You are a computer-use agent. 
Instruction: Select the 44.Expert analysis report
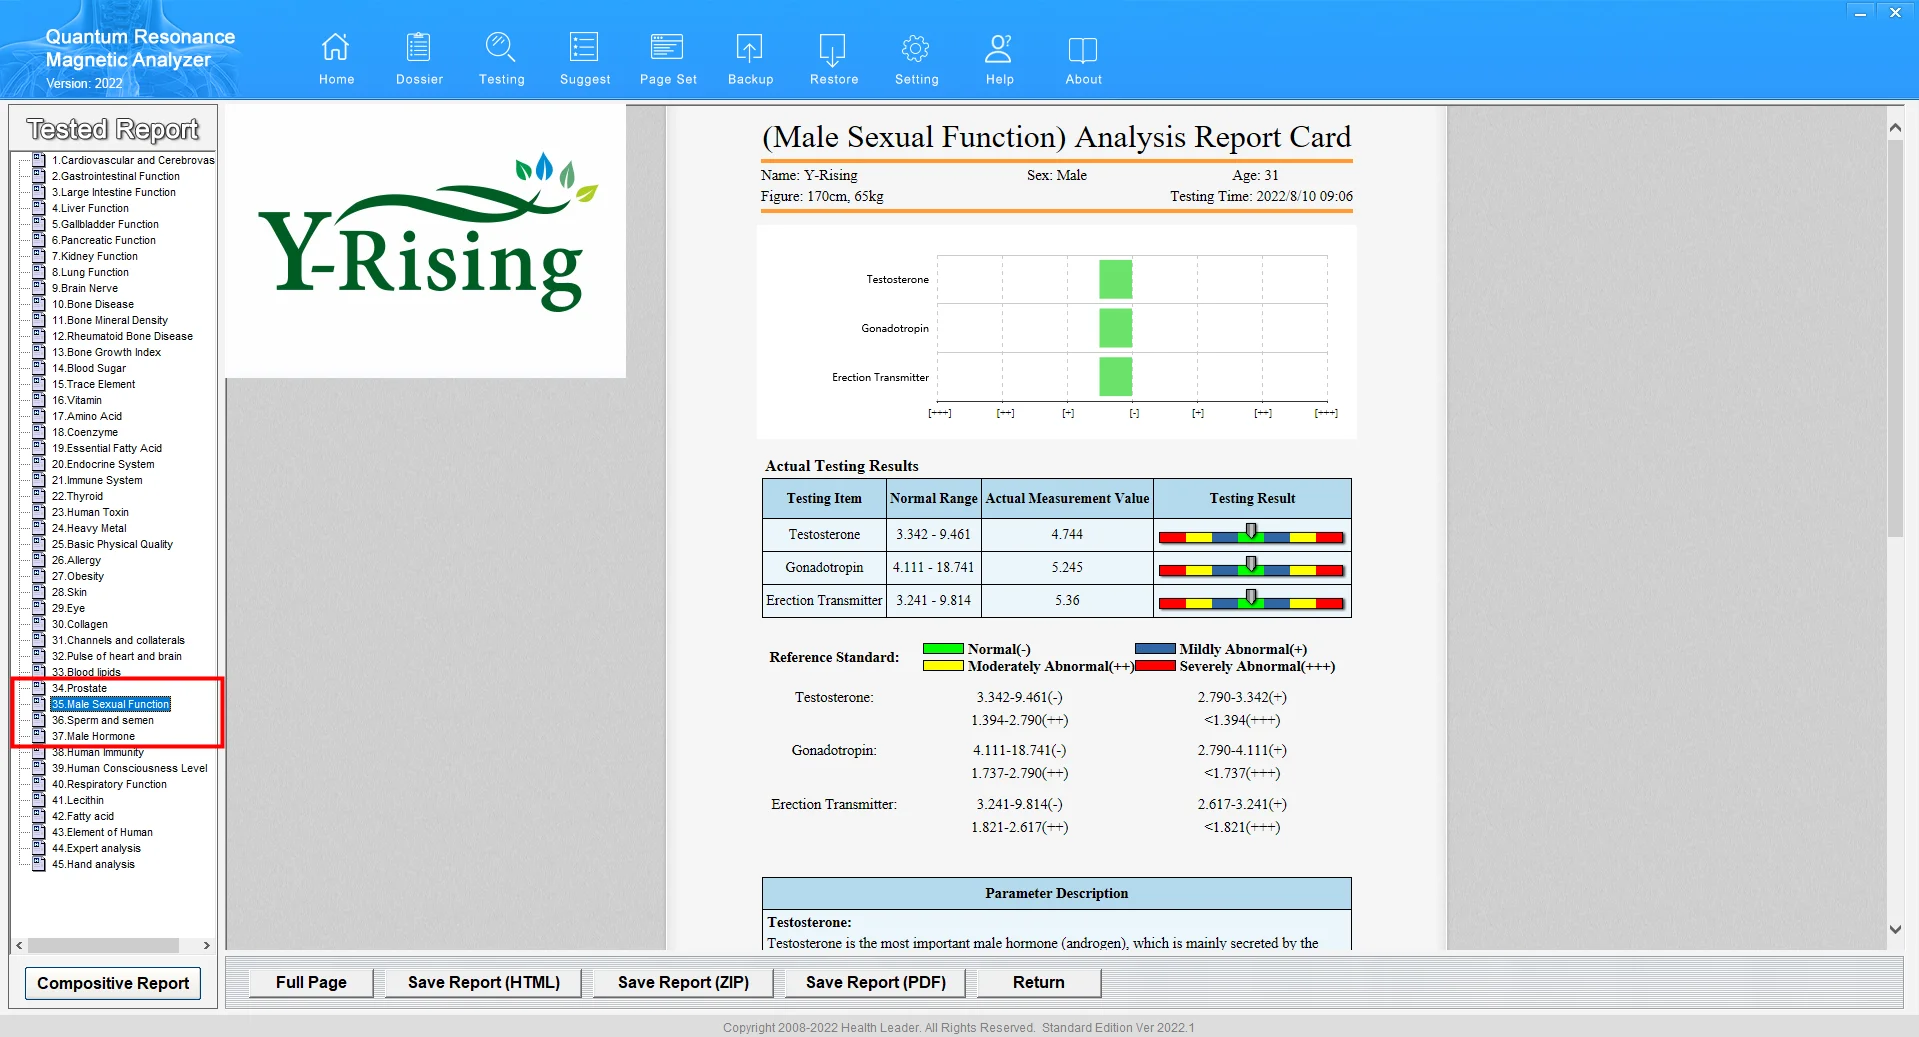click(96, 848)
